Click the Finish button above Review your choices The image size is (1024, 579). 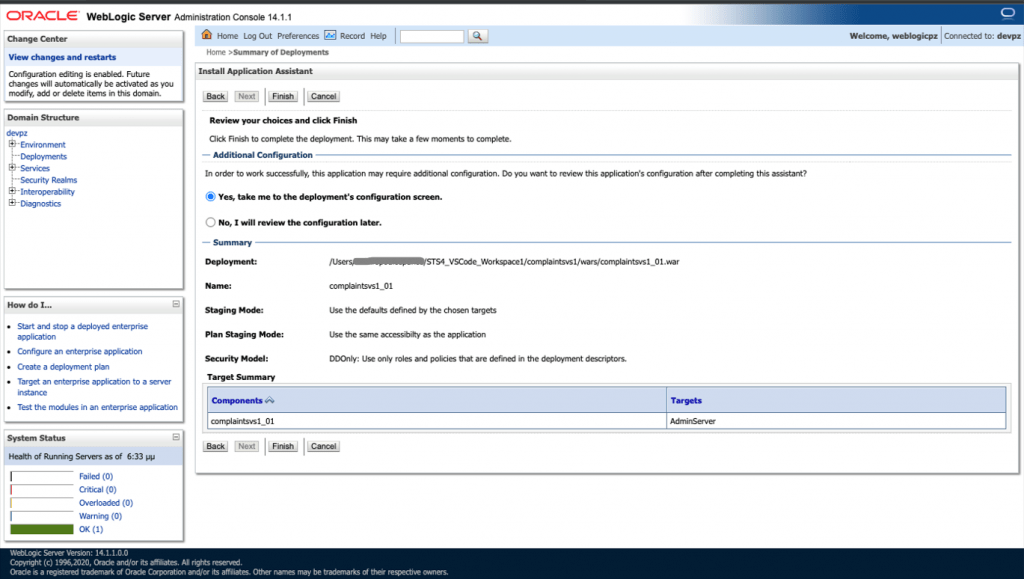[283, 97]
